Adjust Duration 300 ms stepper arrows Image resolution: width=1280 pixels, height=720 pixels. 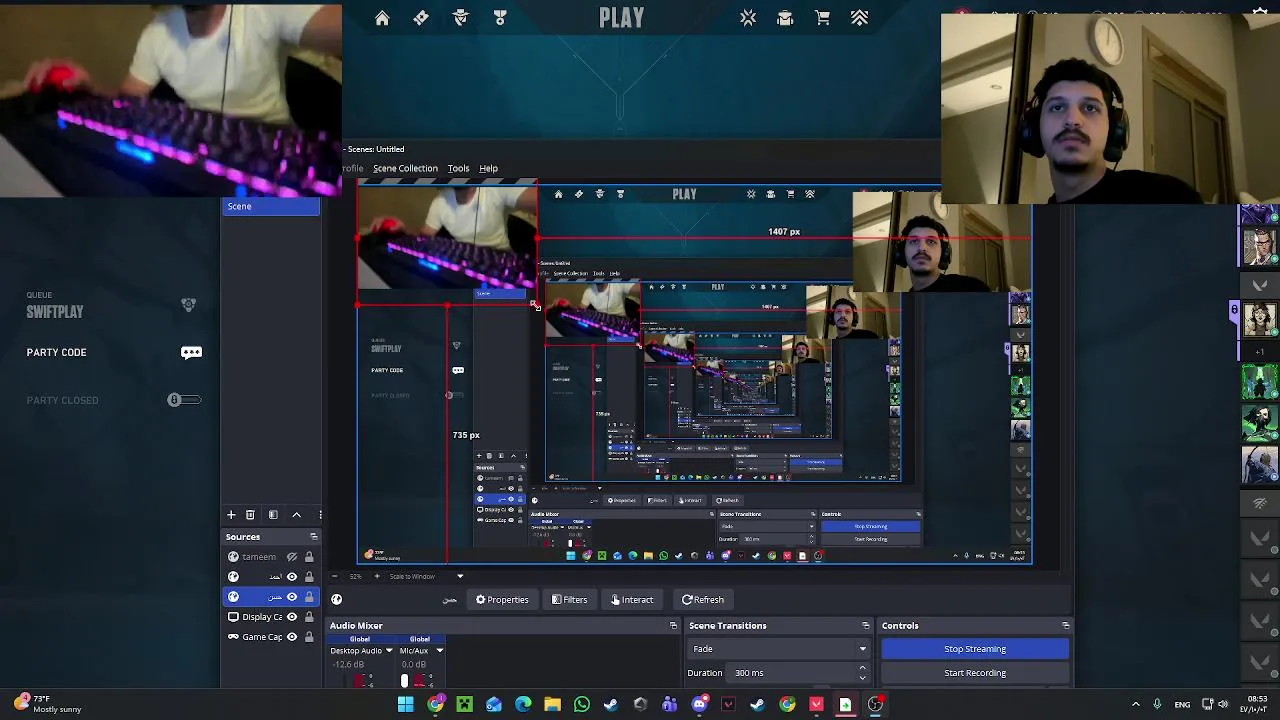tap(863, 673)
